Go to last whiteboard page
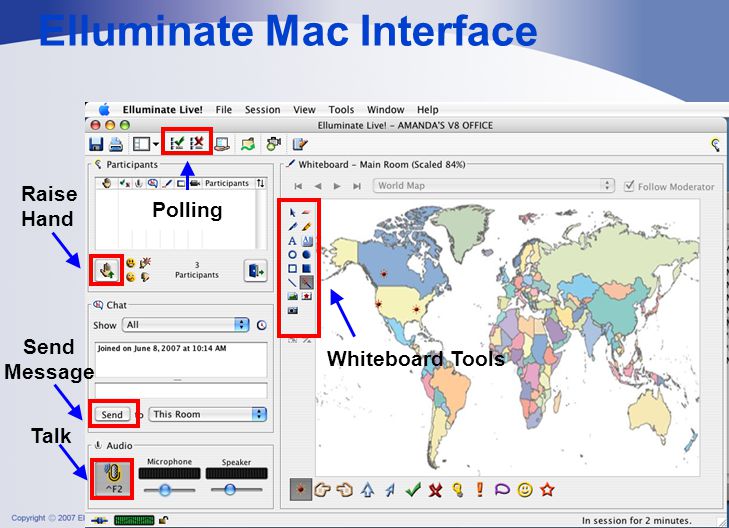The image size is (729, 528). pyautogui.click(x=357, y=186)
